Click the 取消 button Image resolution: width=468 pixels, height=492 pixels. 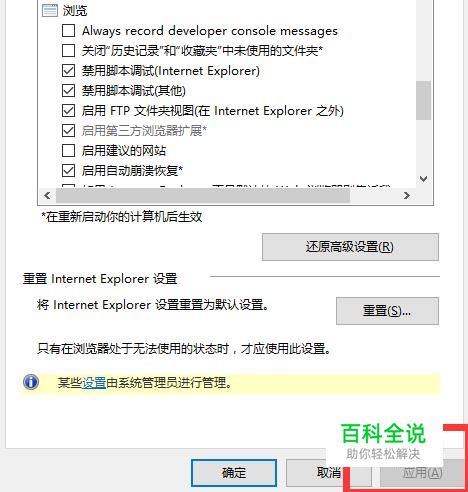click(x=328, y=473)
